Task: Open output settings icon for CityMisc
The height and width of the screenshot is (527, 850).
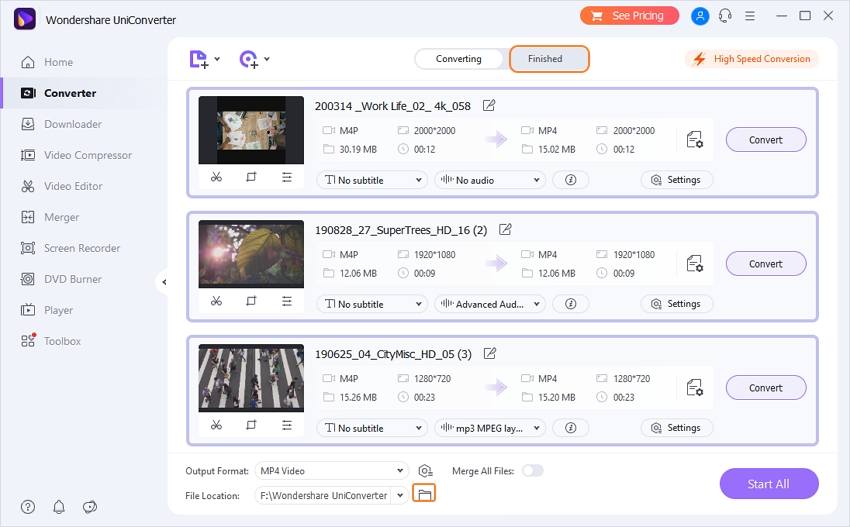Action: click(694, 388)
